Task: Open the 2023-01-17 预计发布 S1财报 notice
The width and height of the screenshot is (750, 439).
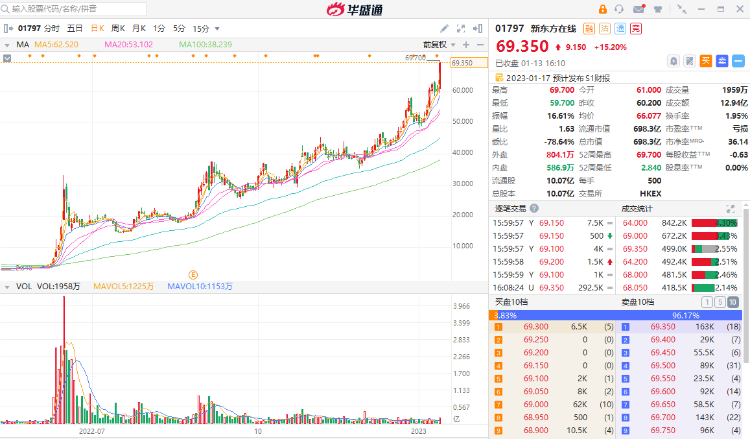Action: click(558, 78)
